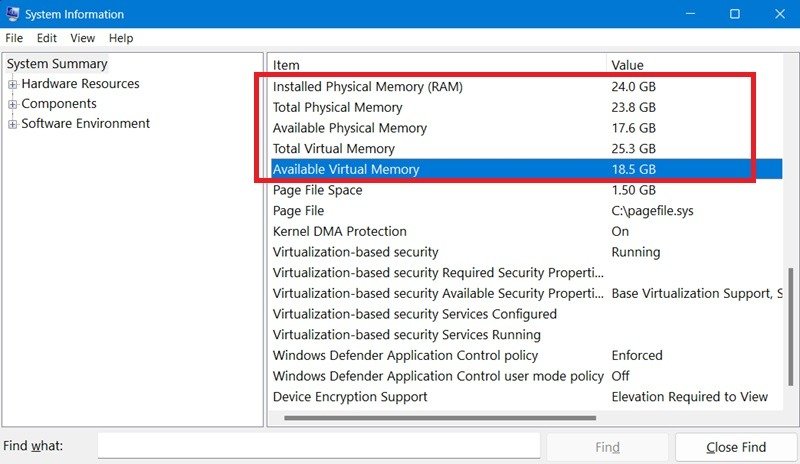Expand the Hardware Resources node
The height and width of the screenshot is (464, 800).
coord(13,84)
